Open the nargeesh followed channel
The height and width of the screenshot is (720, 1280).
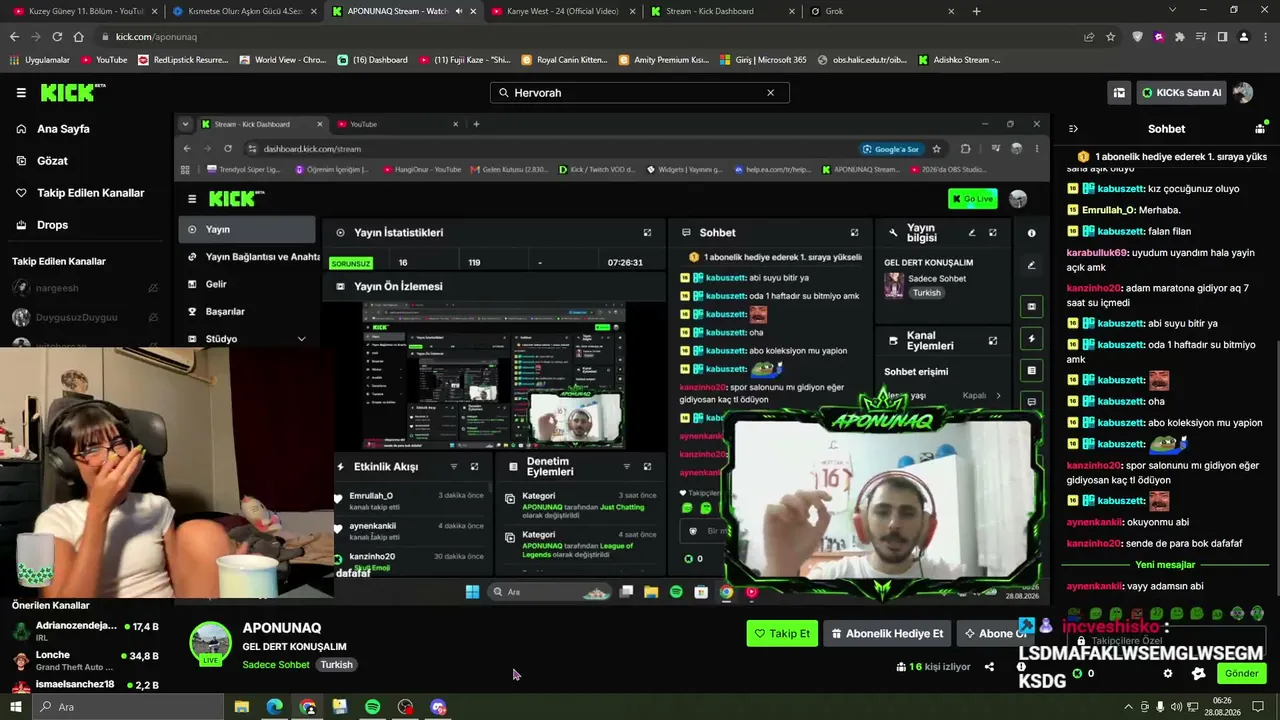84,288
